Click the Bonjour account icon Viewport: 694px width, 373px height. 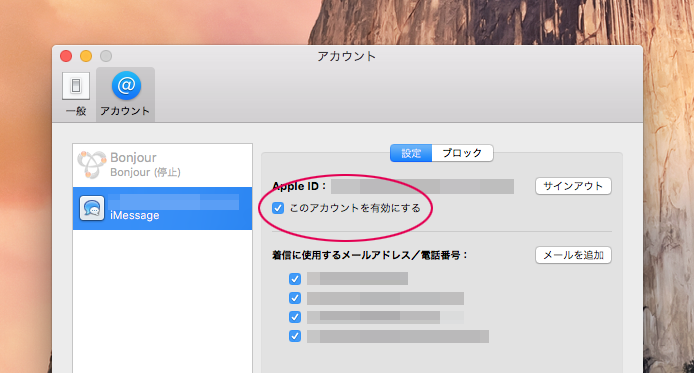pos(92,164)
